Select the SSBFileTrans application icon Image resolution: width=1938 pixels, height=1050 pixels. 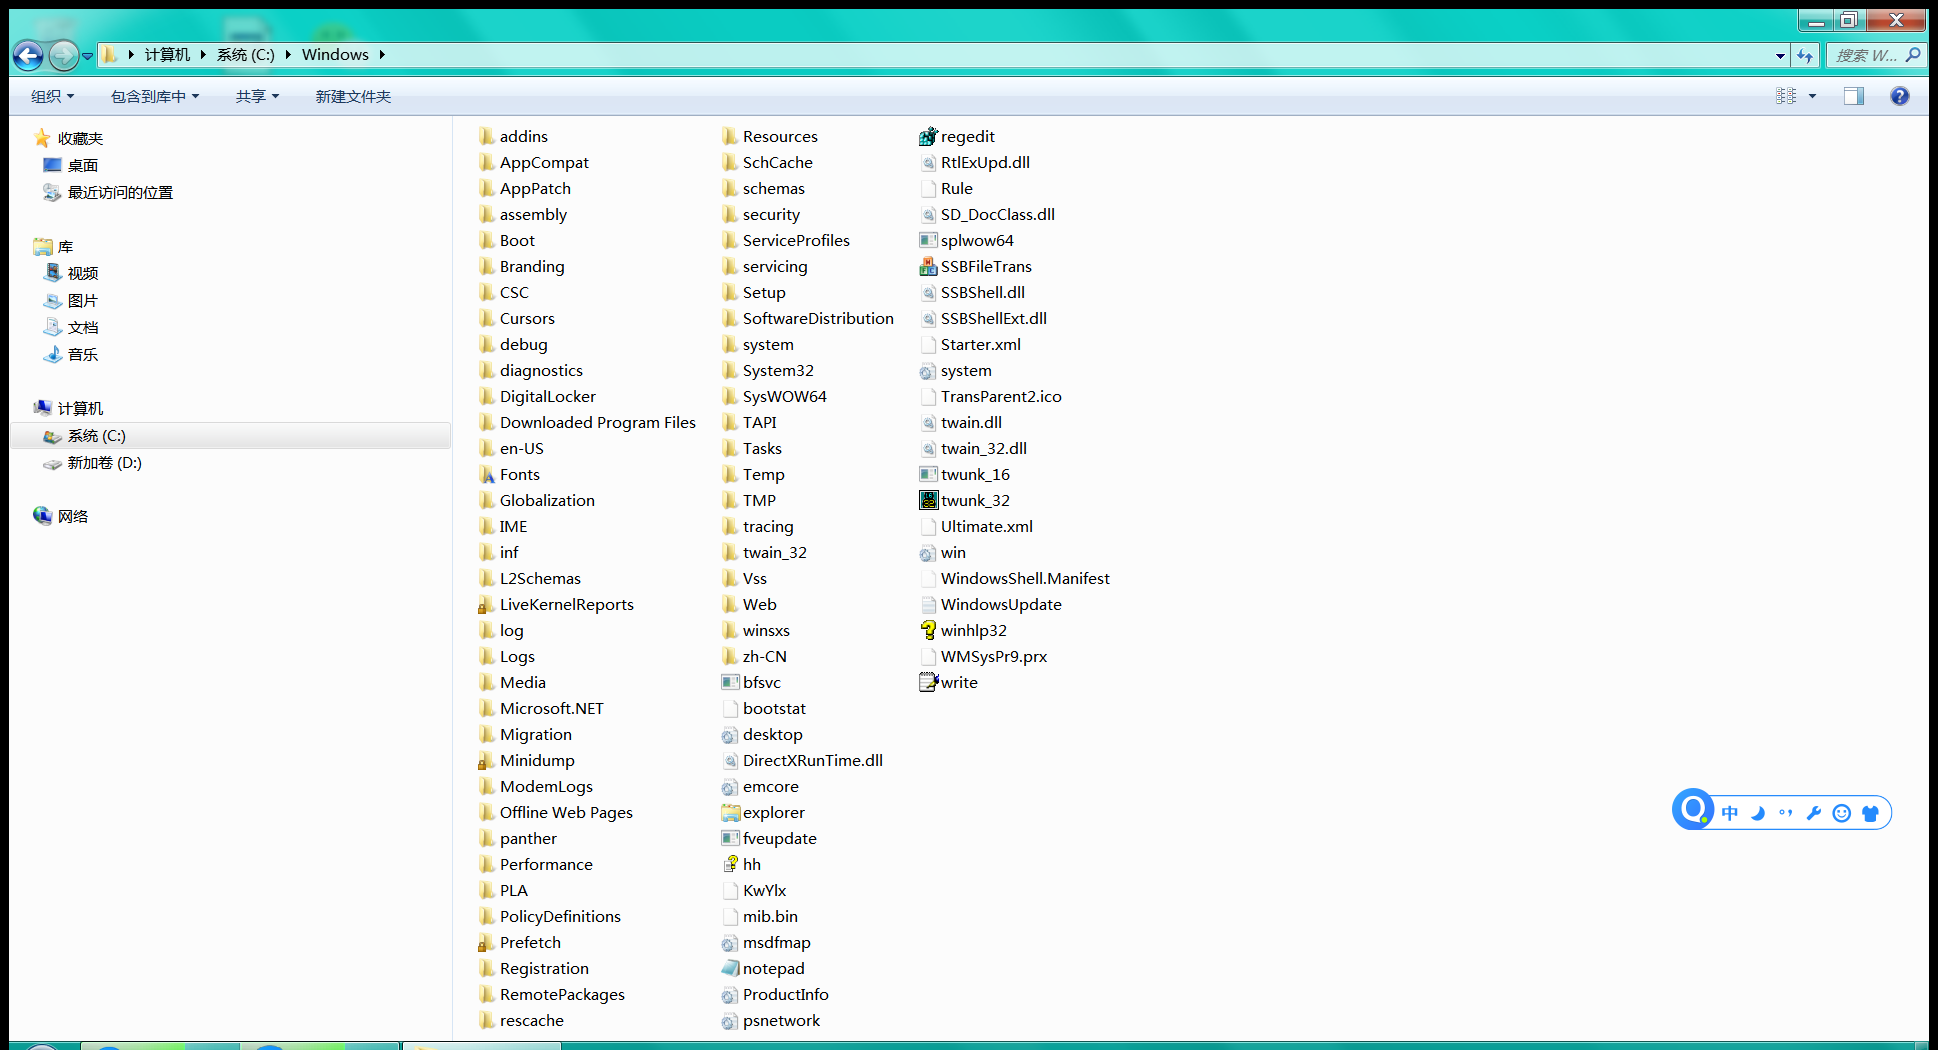pos(928,266)
